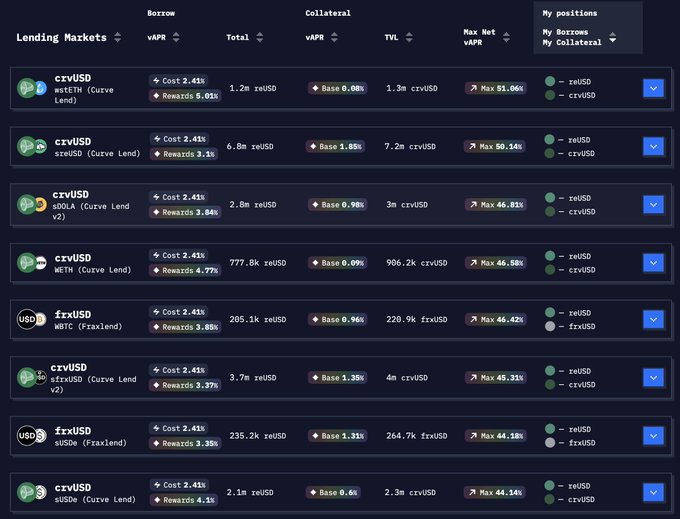Click TVL value 906.2k crvUSD
680x519 pixels.
417,263
